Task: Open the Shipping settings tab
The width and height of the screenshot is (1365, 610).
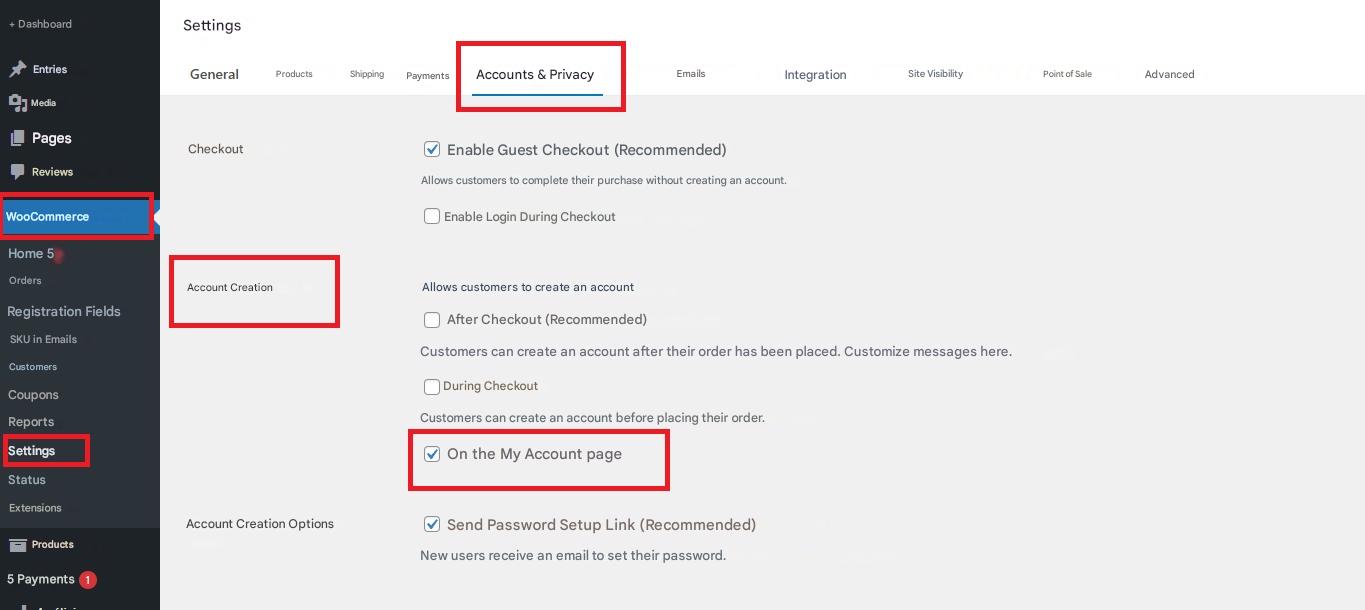Action: [367, 74]
